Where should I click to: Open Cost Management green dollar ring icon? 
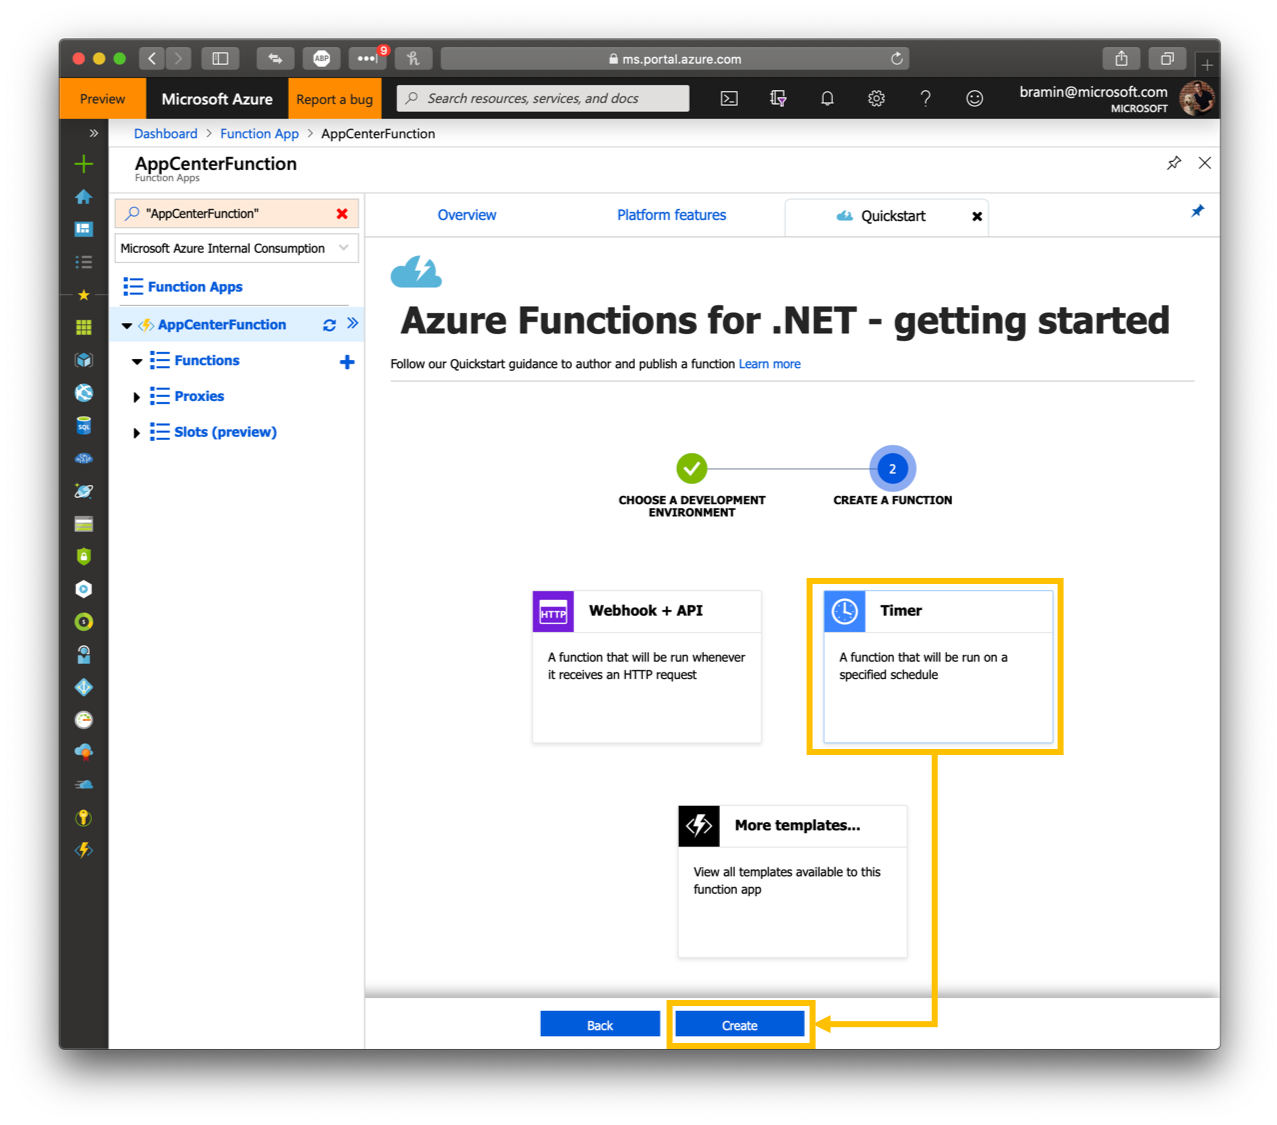pyautogui.click(x=84, y=622)
